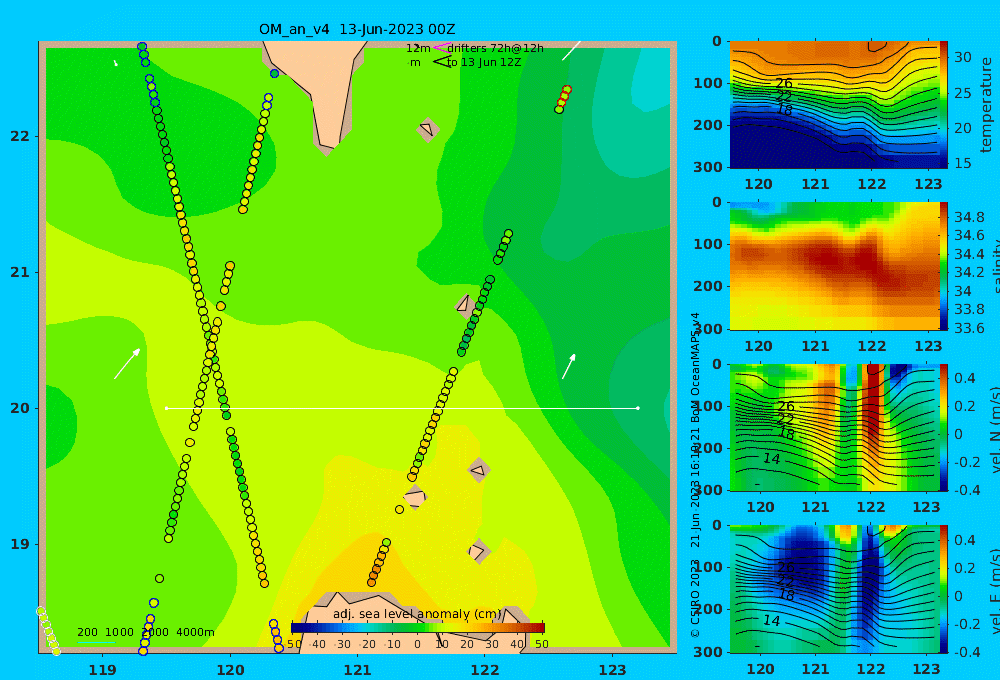Click the magenta drifter arrow legend symbol

point(441,47)
